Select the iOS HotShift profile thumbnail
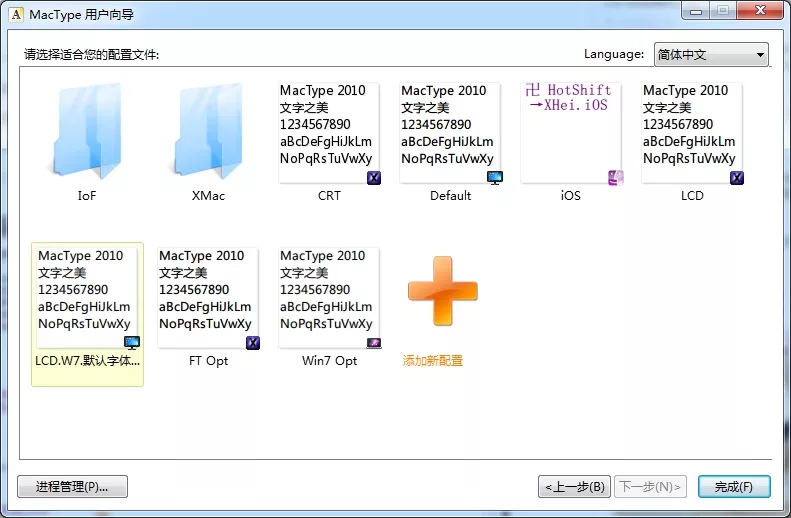791x518 pixels. pos(571,133)
